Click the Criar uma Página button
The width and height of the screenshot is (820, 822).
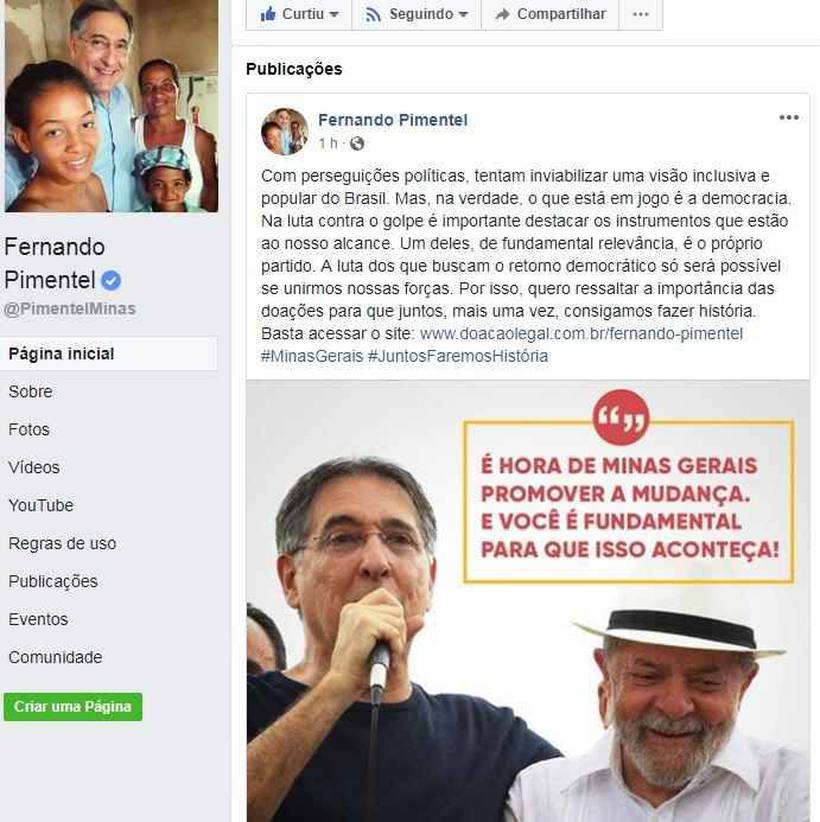tap(73, 707)
